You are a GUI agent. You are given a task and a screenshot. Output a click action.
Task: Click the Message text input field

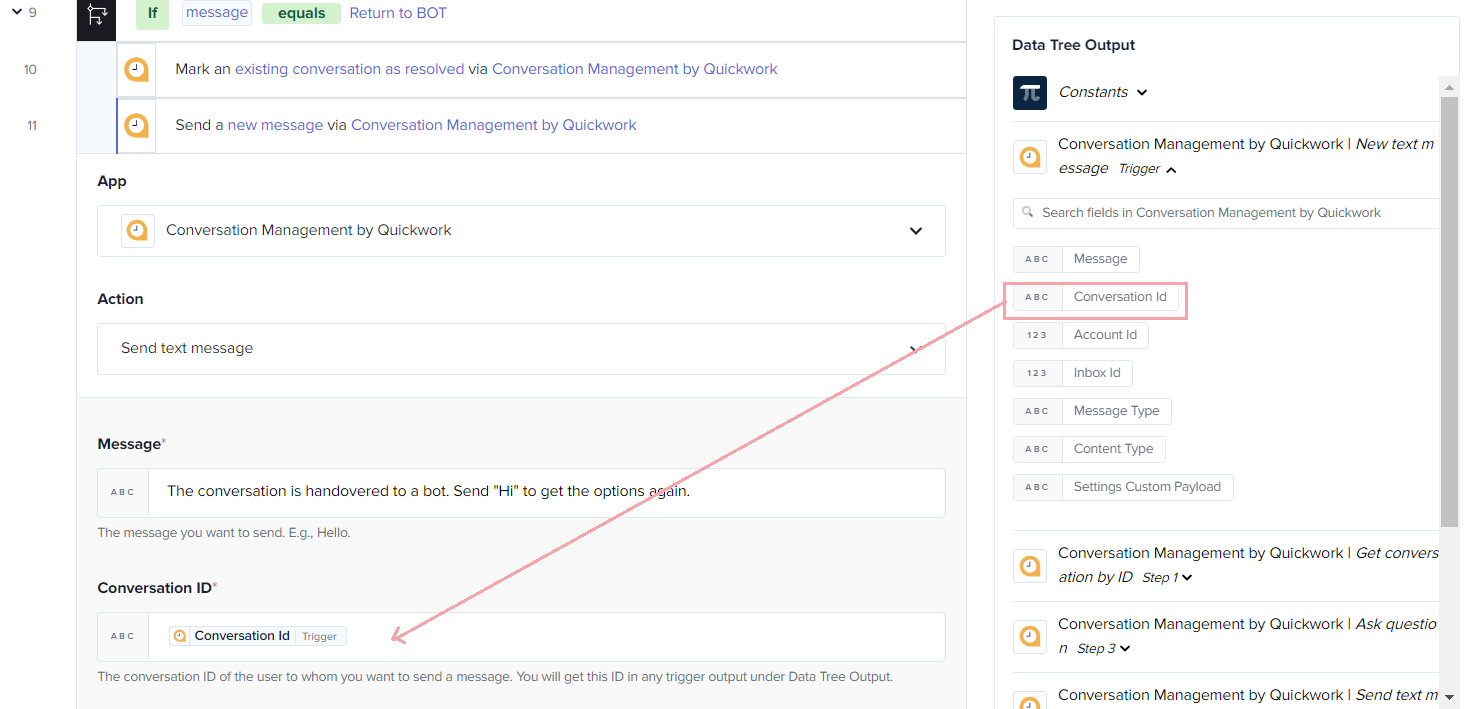pyautogui.click(x=546, y=493)
